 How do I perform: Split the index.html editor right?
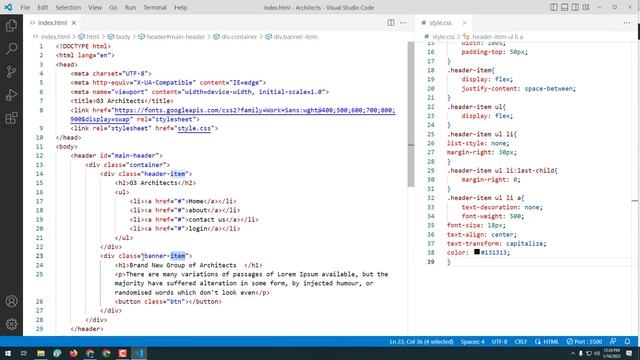click(391, 23)
